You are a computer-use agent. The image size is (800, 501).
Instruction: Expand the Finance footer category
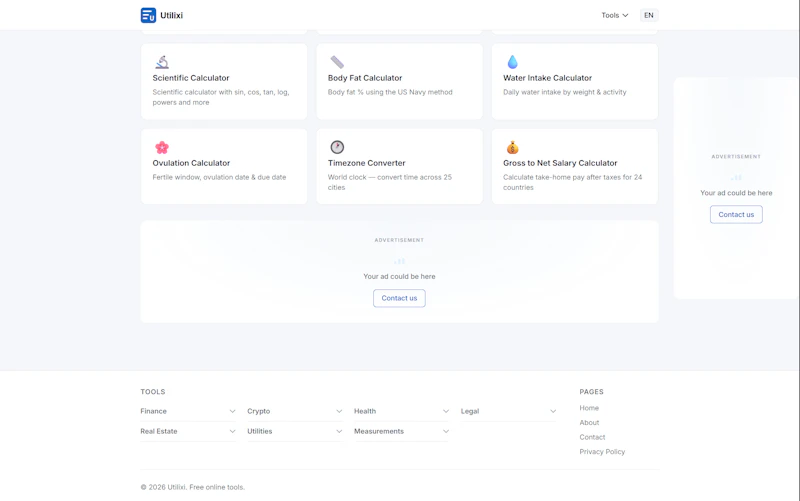click(x=188, y=411)
